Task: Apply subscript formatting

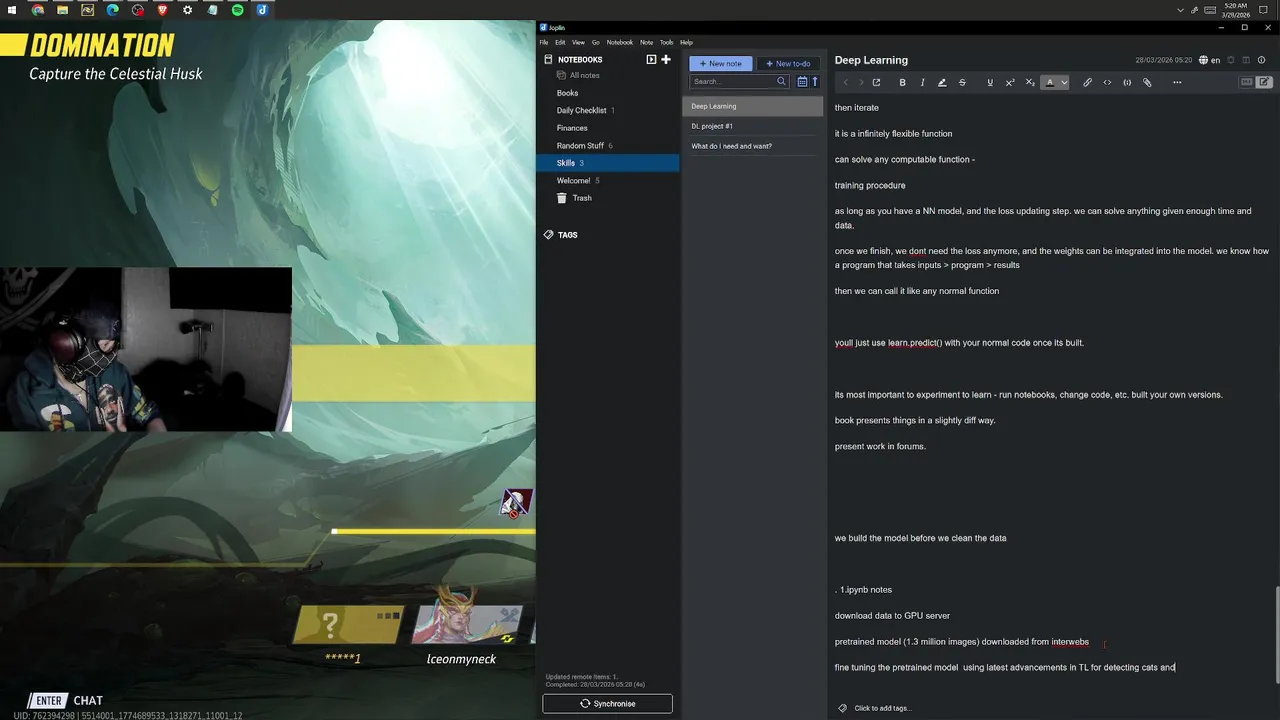Action: coord(1030,82)
